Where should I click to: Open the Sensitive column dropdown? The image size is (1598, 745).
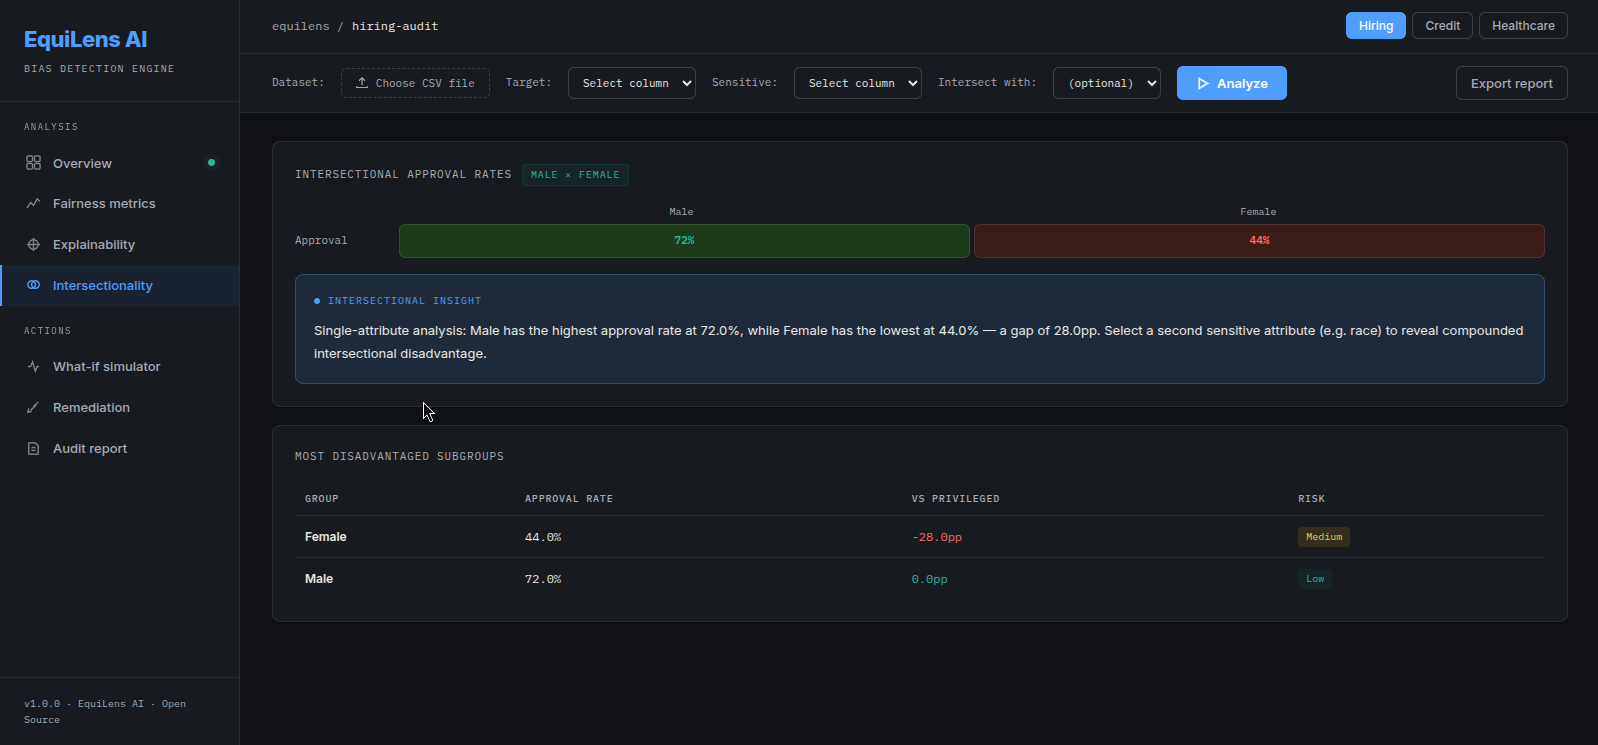coord(858,83)
